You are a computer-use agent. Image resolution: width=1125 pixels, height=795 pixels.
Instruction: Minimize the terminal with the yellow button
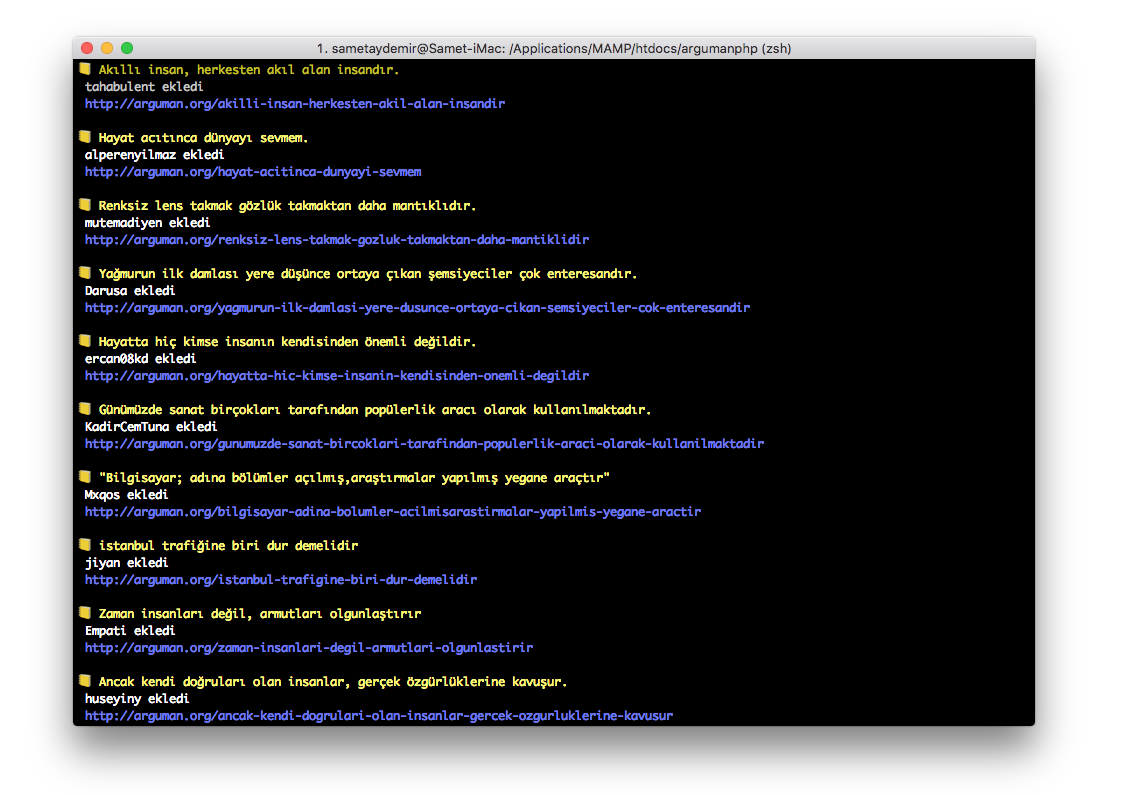pos(107,48)
